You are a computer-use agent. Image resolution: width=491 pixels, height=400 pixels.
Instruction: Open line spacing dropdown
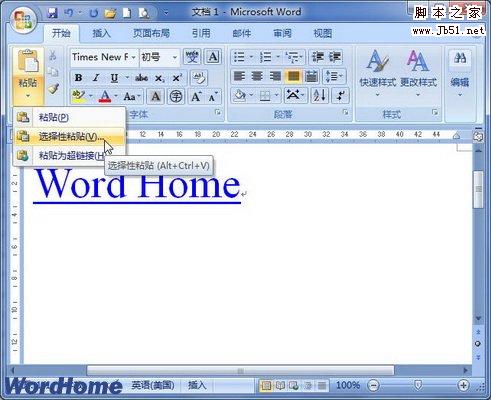tap(334, 77)
